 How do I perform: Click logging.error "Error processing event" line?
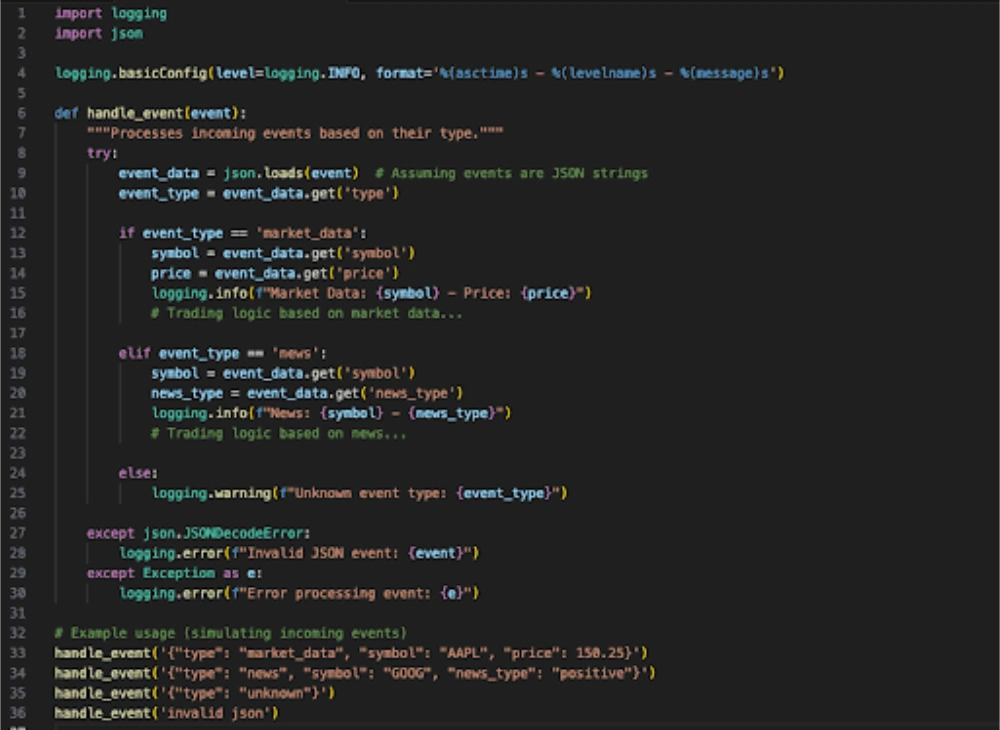(299, 593)
